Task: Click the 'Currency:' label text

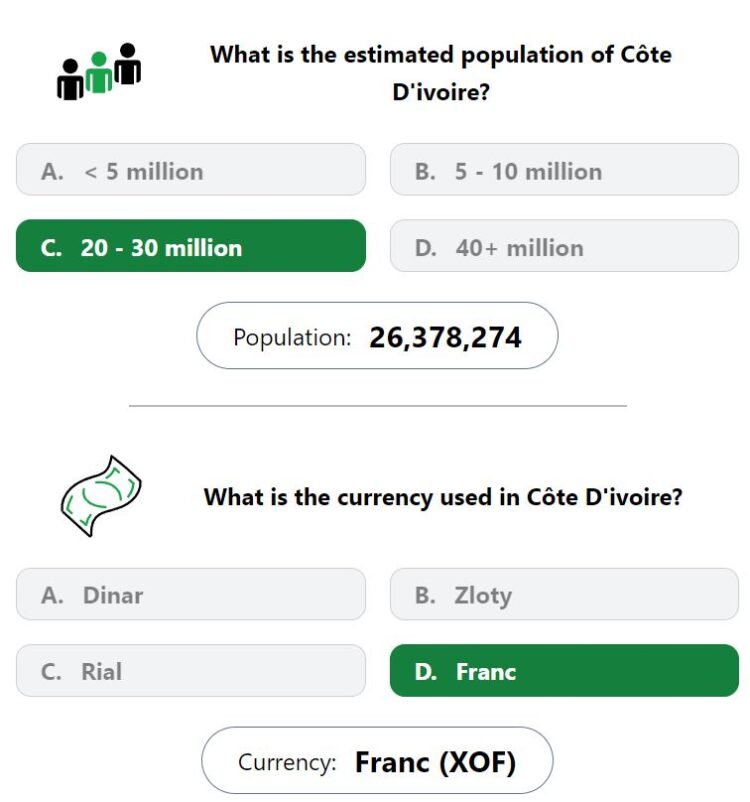Action: [287, 762]
